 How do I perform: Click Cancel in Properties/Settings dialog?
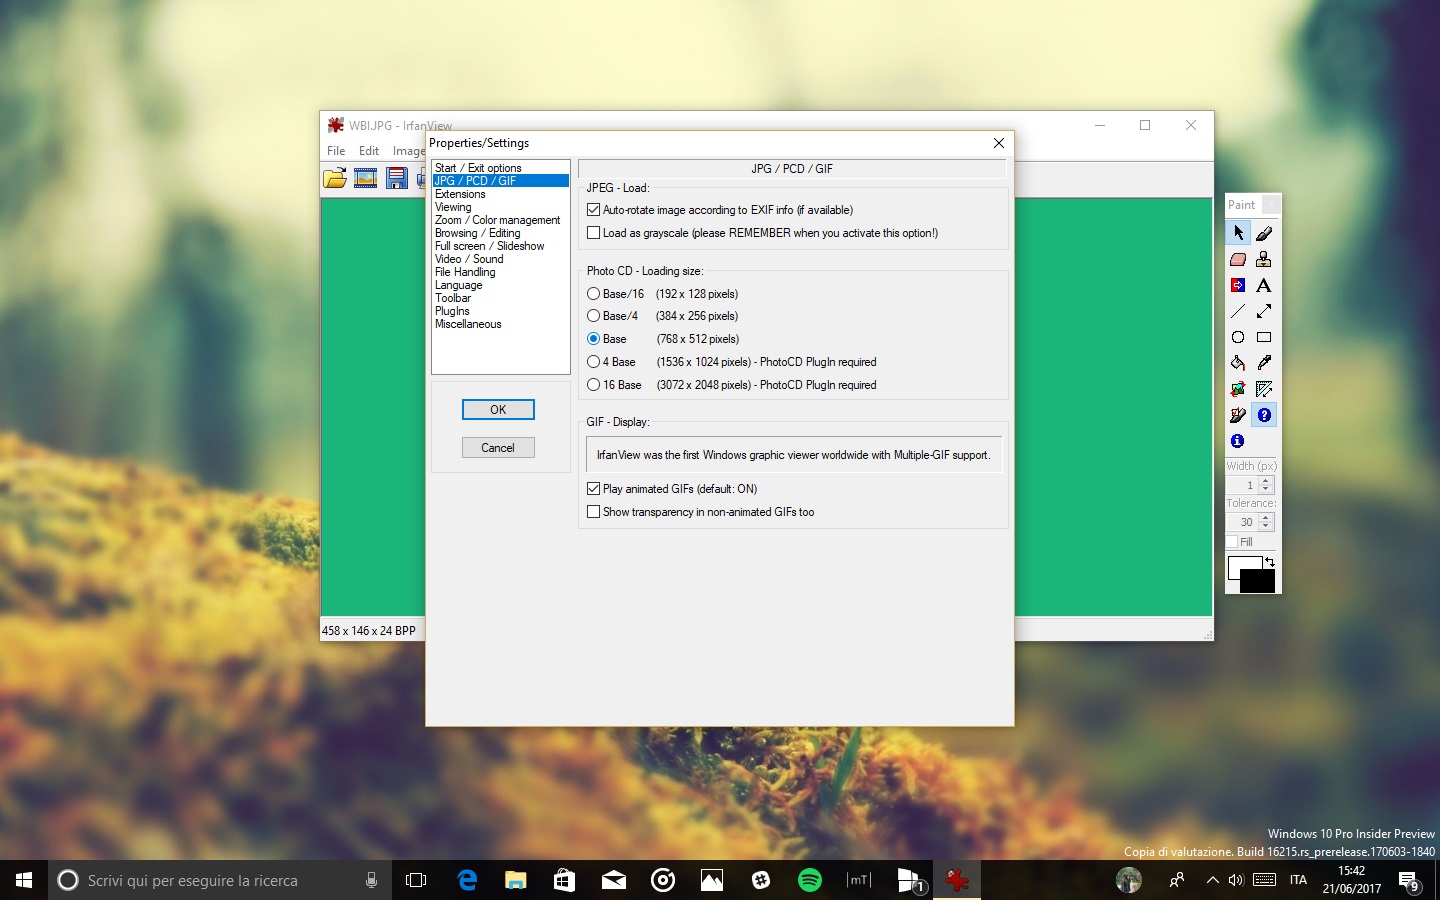(498, 448)
